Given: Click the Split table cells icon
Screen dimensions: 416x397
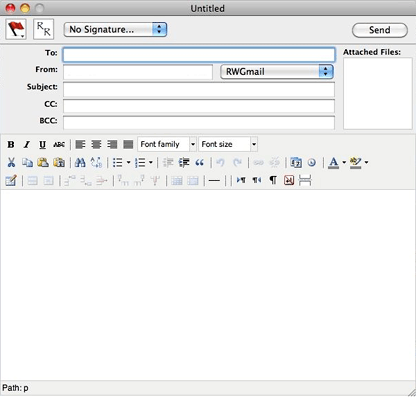Looking at the screenshot, I should point(177,180).
